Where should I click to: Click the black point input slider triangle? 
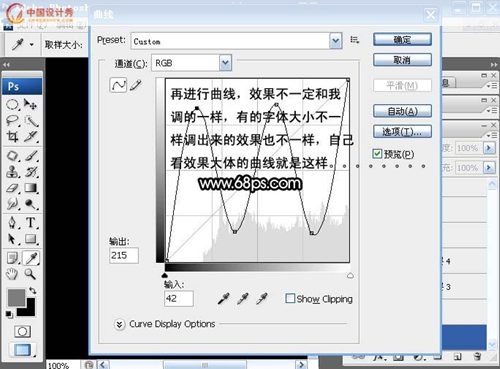coord(165,275)
